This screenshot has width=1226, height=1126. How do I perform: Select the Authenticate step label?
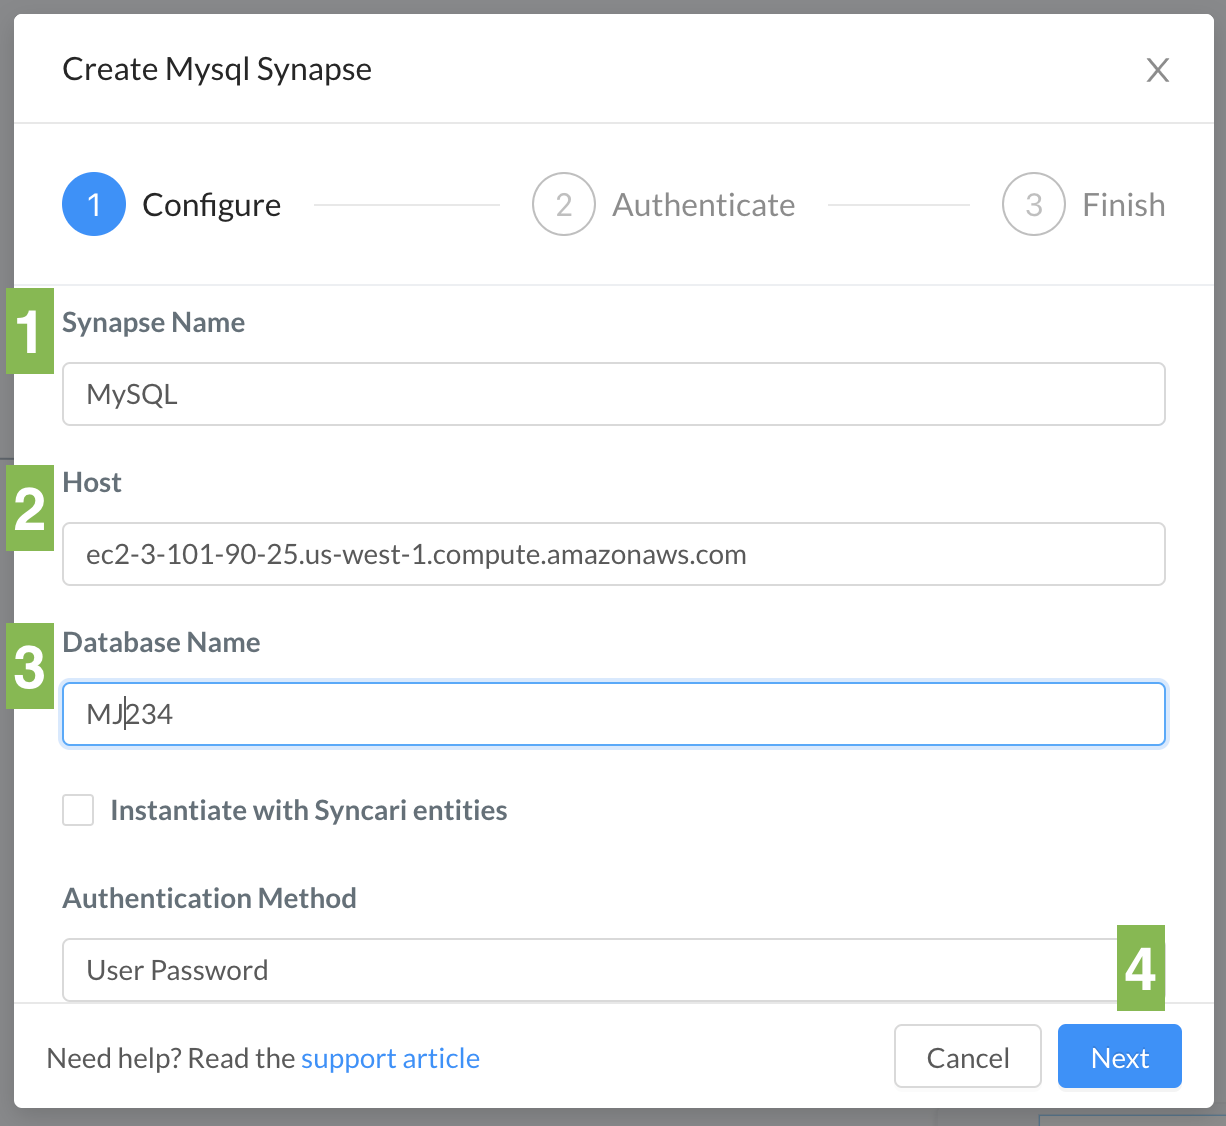click(x=703, y=205)
